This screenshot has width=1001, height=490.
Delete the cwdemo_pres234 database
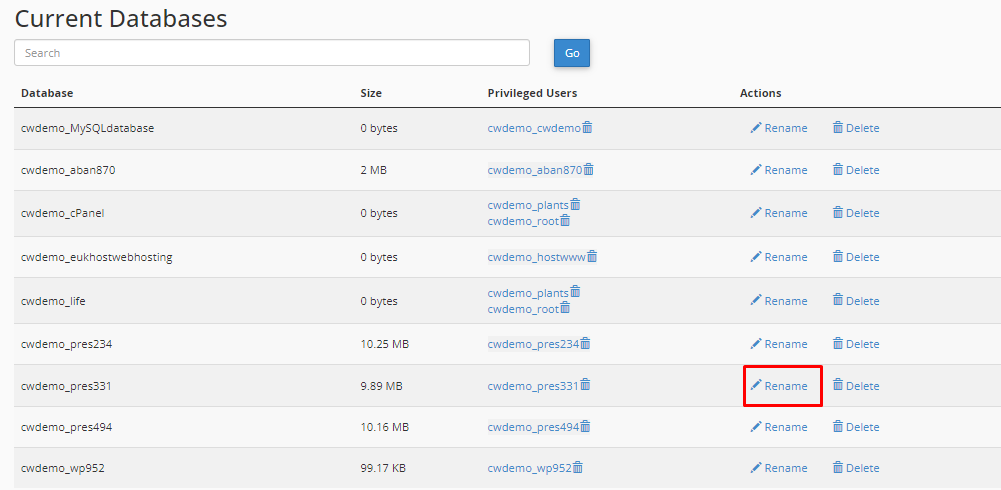856,345
